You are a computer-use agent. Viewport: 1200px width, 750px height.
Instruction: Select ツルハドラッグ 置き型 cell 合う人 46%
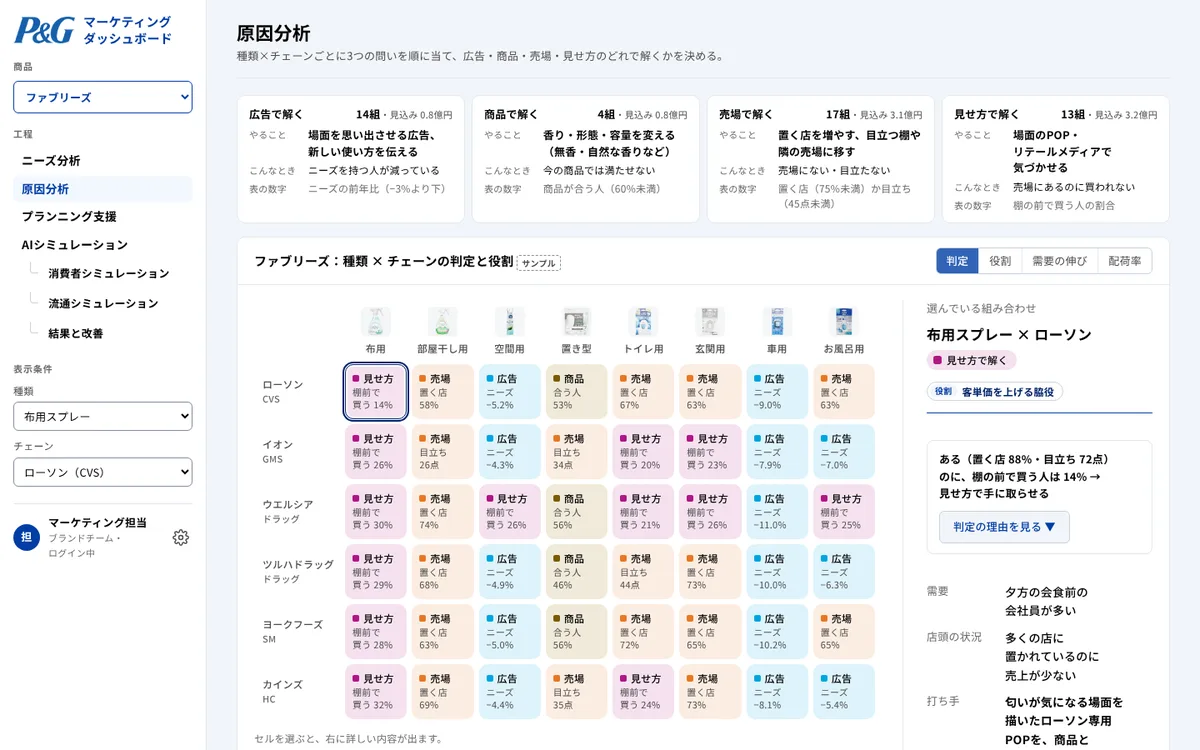tap(577, 572)
